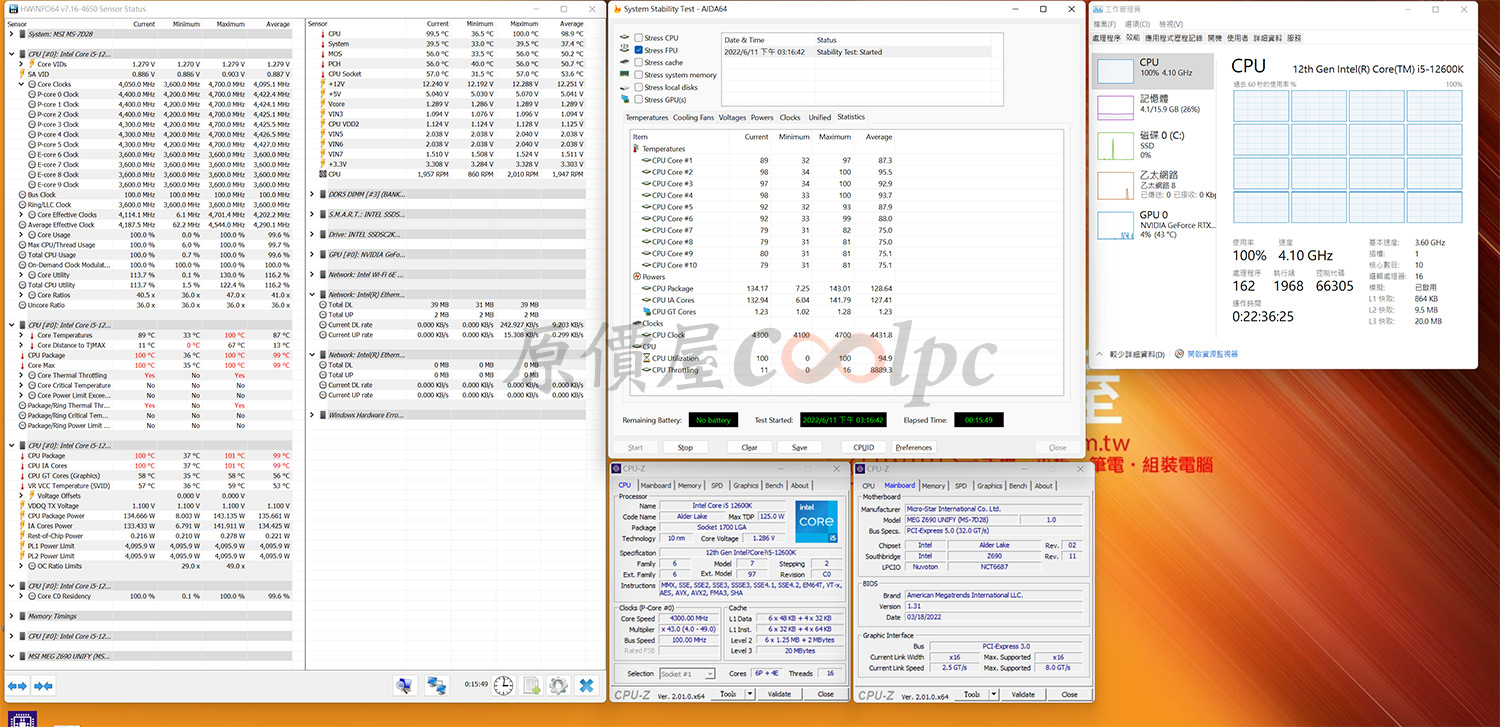The image size is (1500, 727).
Task: Switch to 處理程序 tab in Task Manager
Action: (1106, 37)
